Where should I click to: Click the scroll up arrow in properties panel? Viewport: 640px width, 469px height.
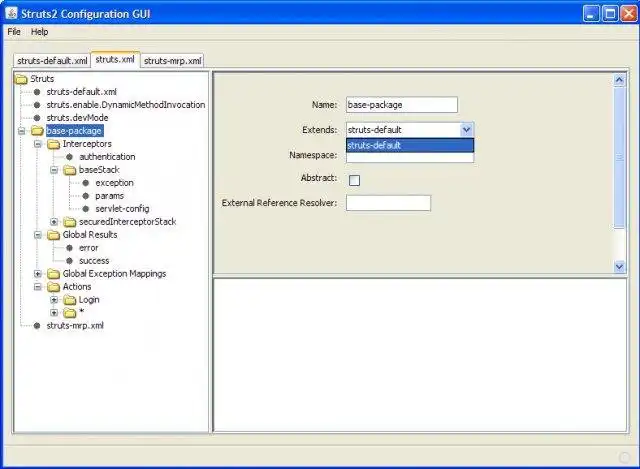point(619,80)
